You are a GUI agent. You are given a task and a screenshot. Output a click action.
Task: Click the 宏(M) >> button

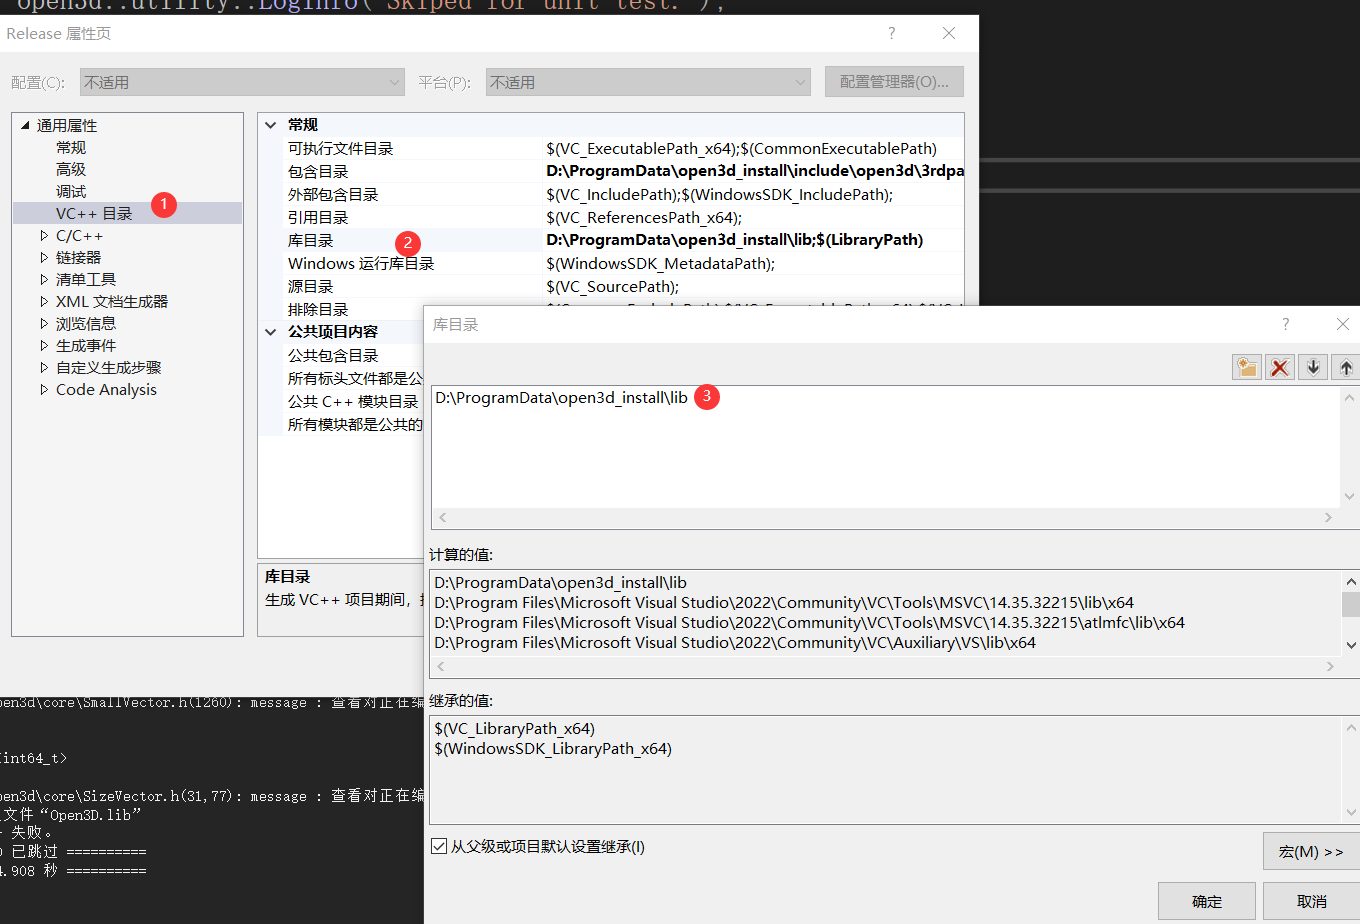click(1310, 850)
